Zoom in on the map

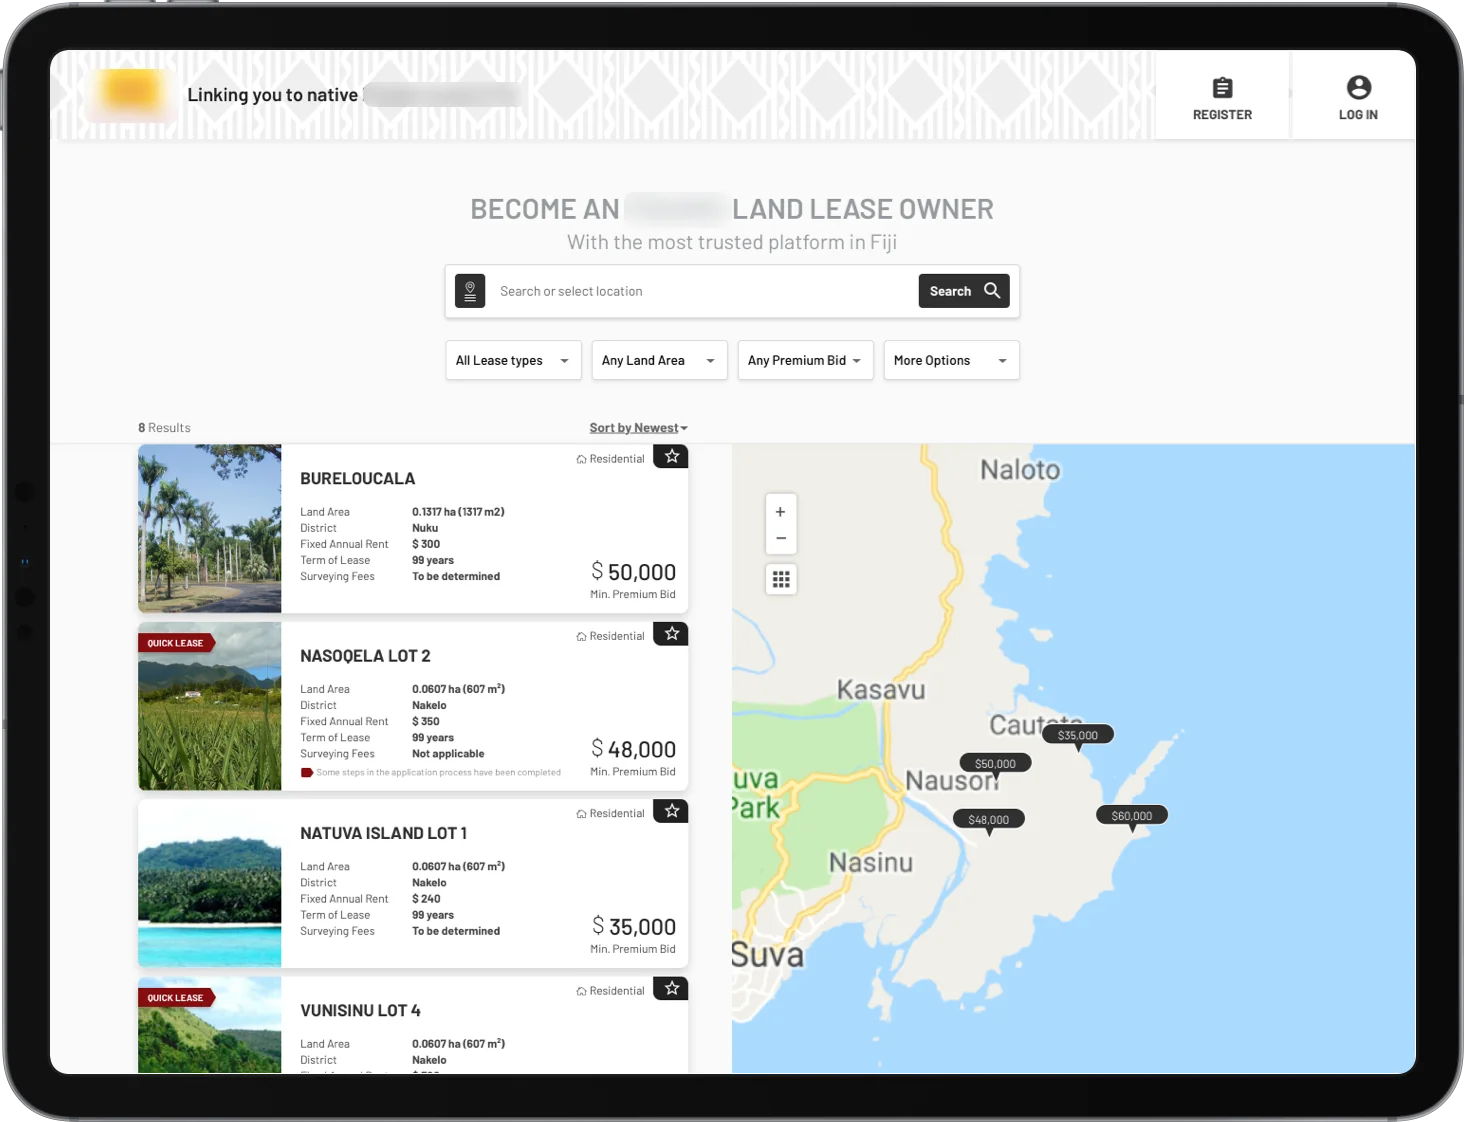[x=781, y=511]
